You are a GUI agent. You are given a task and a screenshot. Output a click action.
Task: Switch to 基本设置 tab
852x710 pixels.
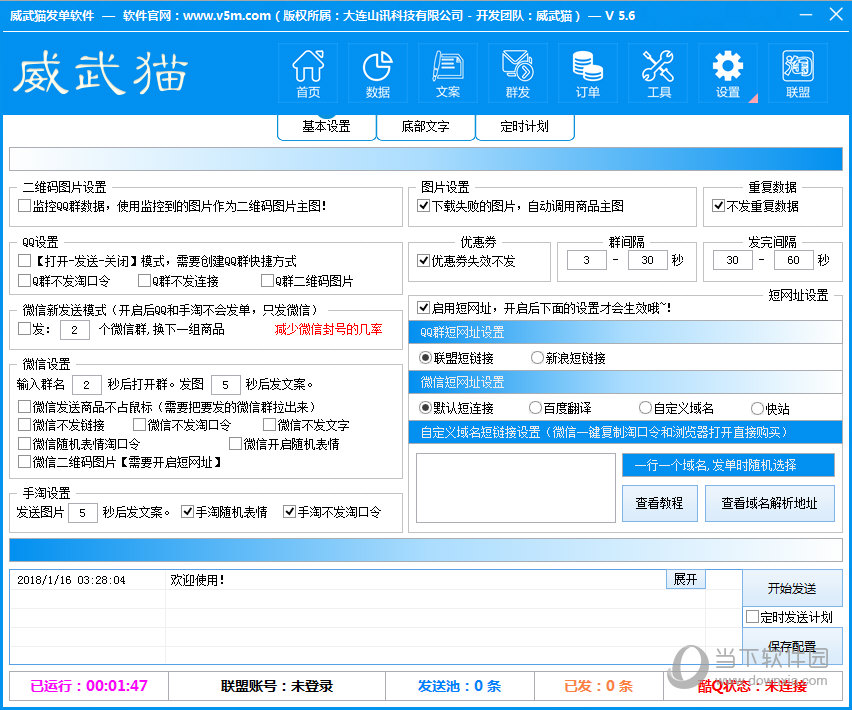[327, 127]
